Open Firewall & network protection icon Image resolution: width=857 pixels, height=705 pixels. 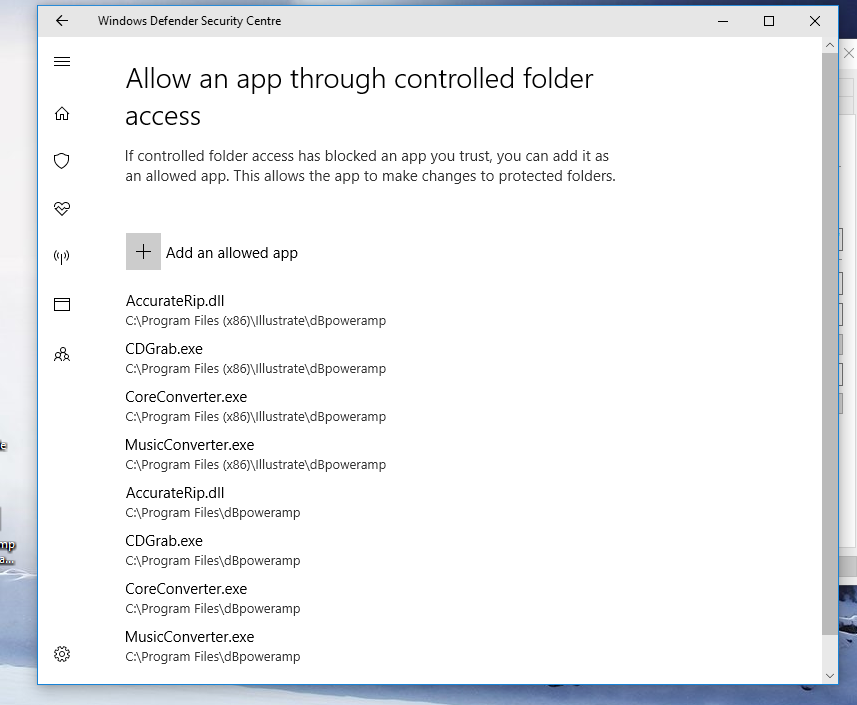[62, 257]
